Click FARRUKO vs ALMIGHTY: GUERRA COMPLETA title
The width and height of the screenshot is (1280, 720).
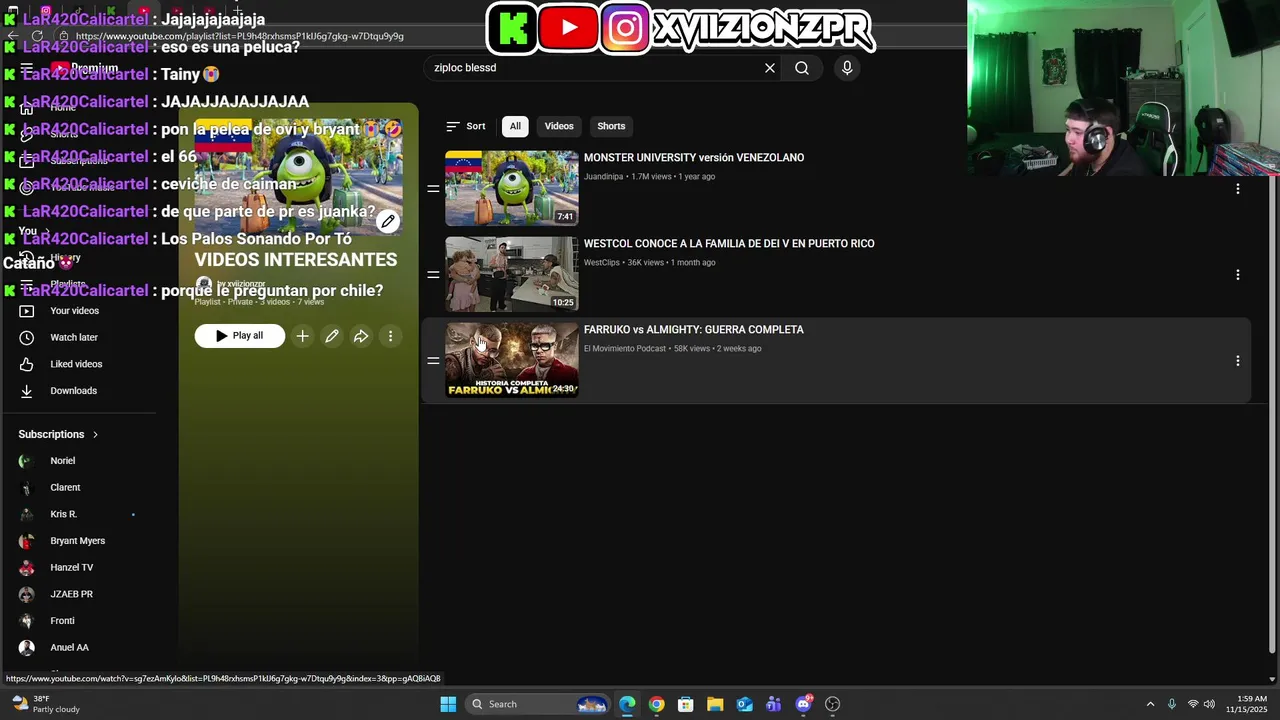pos(694,330)
